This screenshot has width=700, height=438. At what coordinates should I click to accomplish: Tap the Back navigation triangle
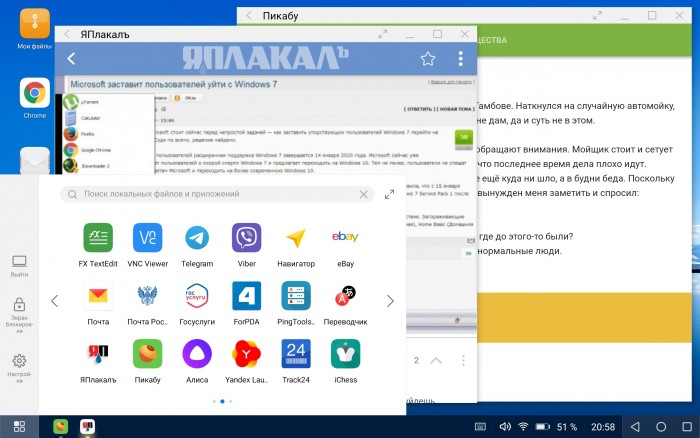click(635, 427)
